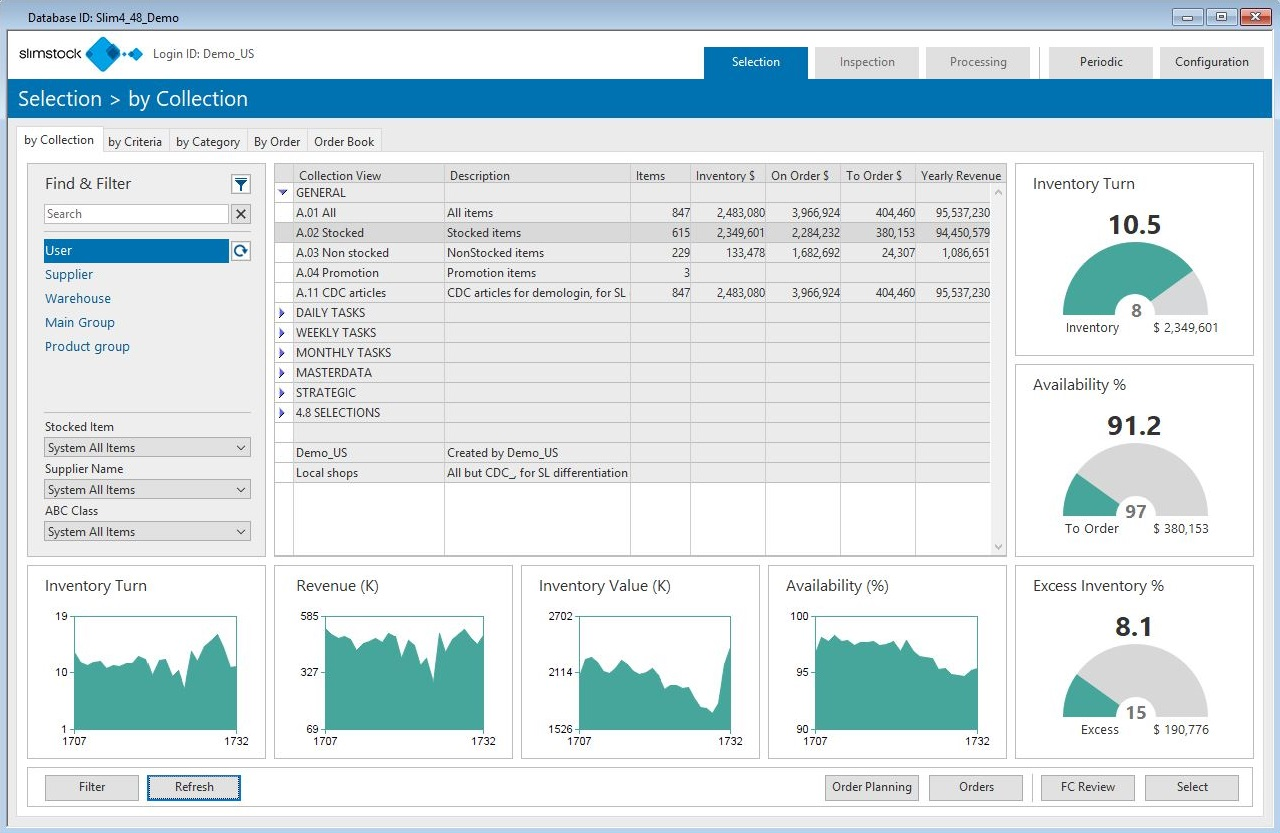This screenshot has width=1280, height=833.
Task: Select the Supplier filter link
Action: [69, 275]
